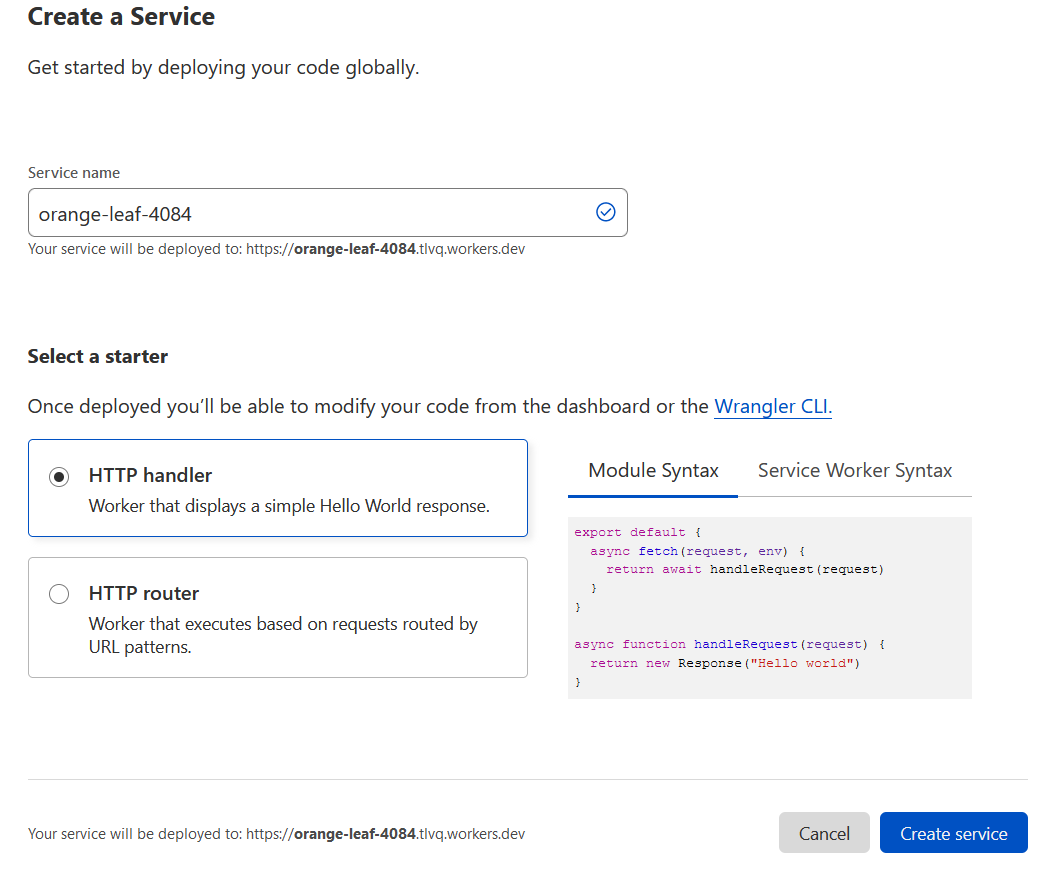This screenshot has height=878, width=1062.
Task: Click the Create a Service heading
Action: pos(120,17)
